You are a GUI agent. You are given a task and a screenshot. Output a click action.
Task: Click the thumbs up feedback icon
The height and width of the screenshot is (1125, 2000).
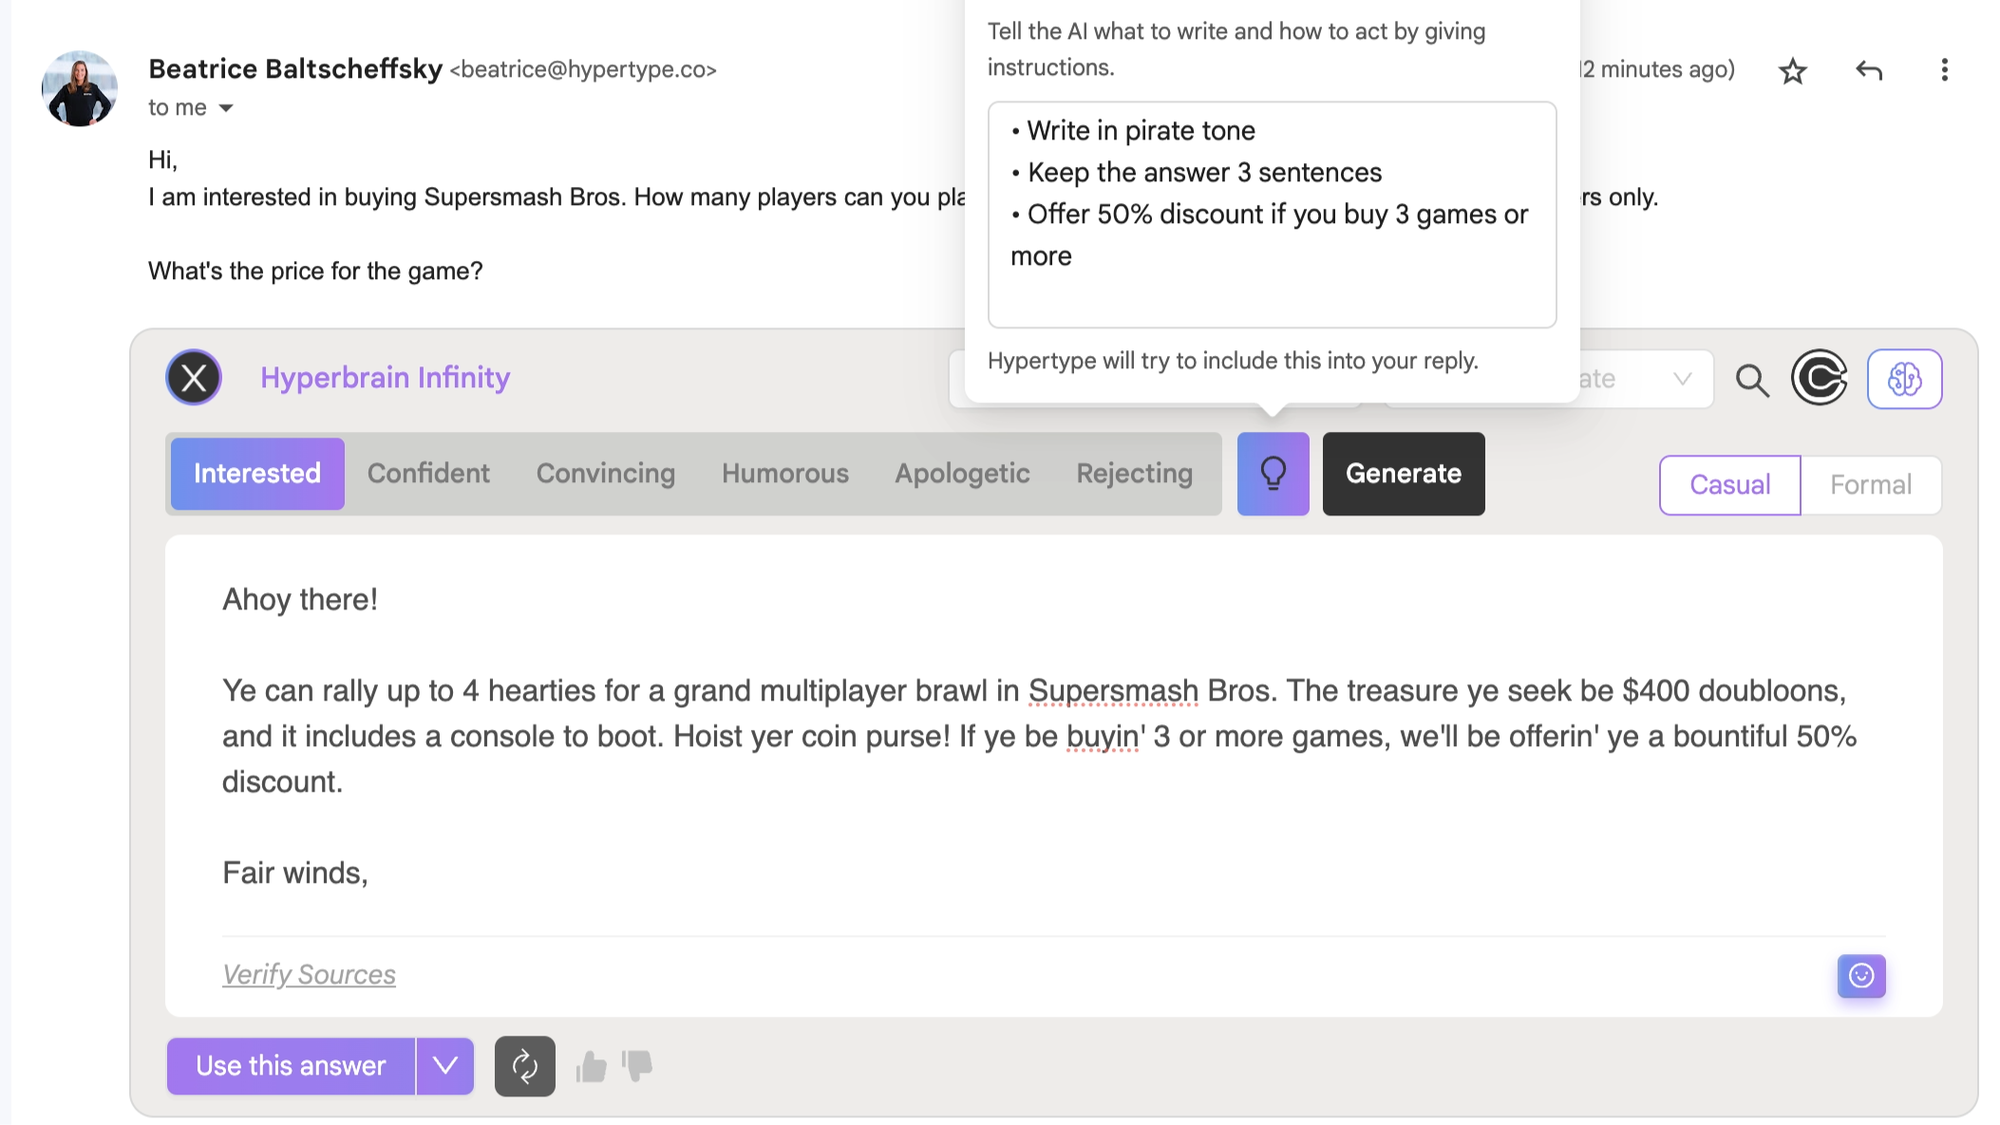(591, 1066)
